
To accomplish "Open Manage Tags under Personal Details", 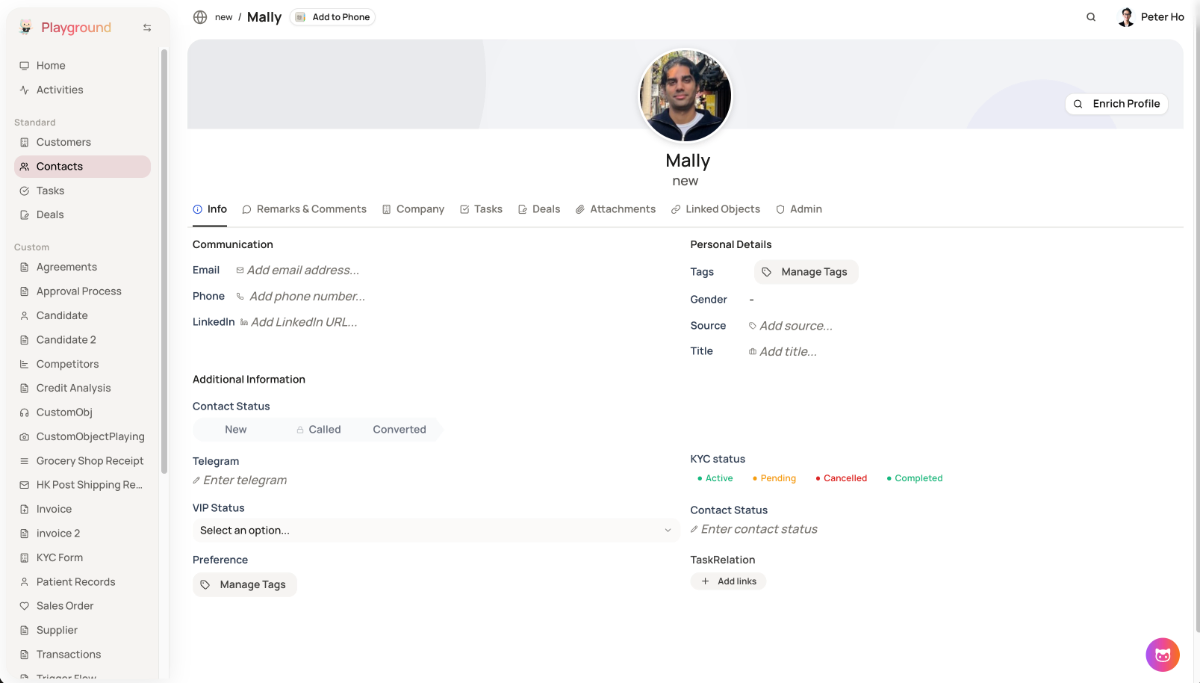I will point(805,272).
